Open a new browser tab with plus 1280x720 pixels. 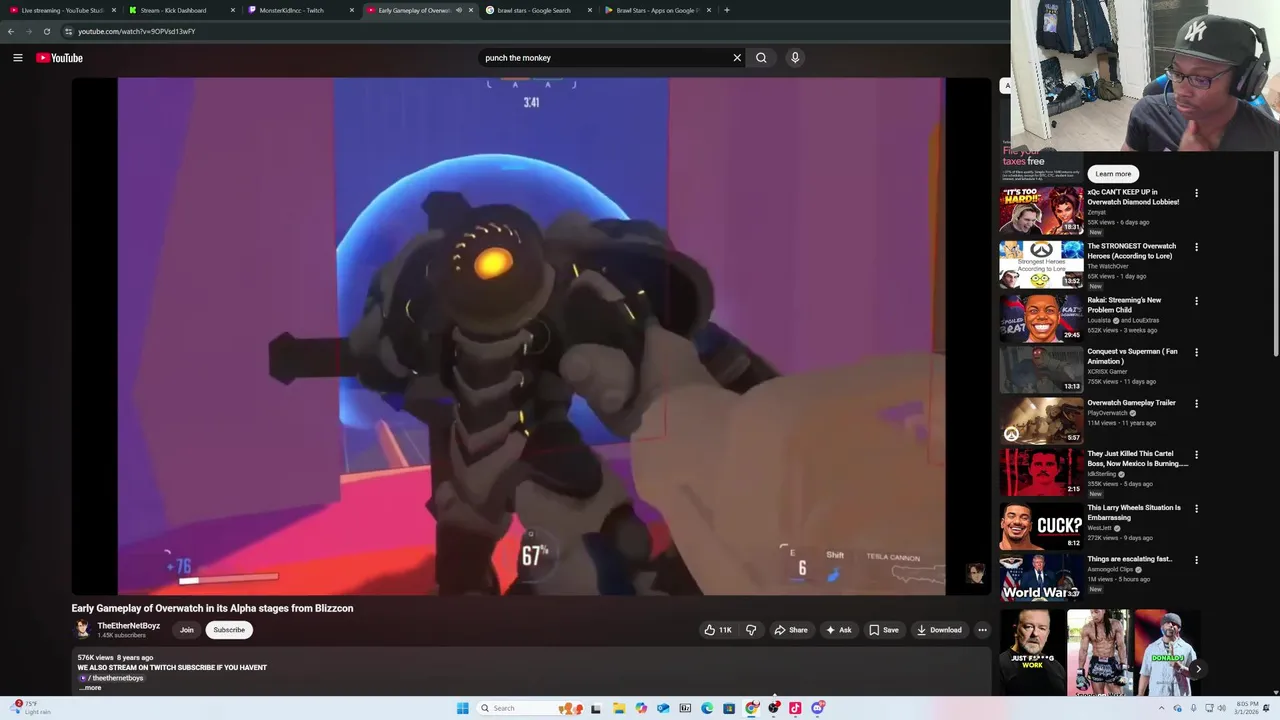726,10
